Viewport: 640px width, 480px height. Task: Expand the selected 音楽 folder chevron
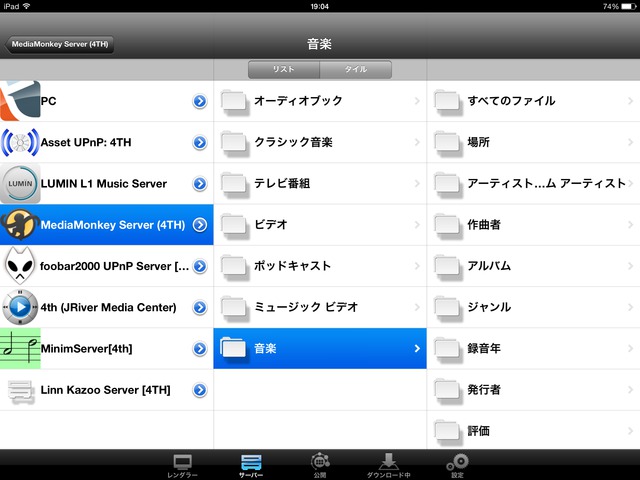[417, 348]
